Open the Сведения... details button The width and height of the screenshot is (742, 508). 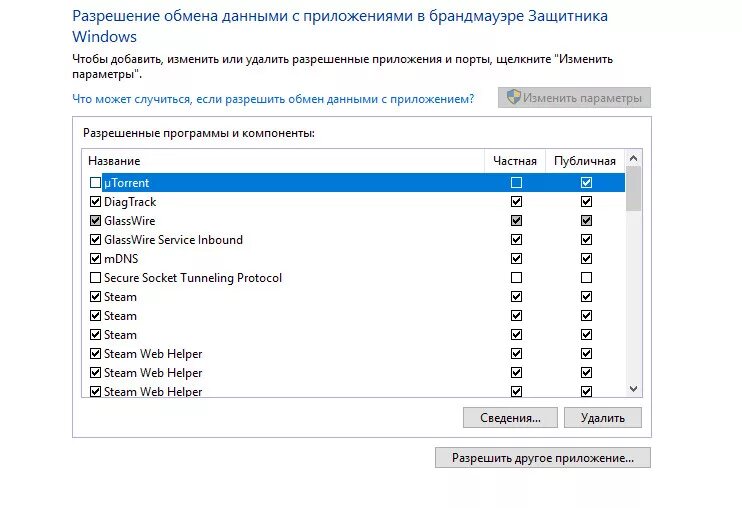click(x=510, y=418)
